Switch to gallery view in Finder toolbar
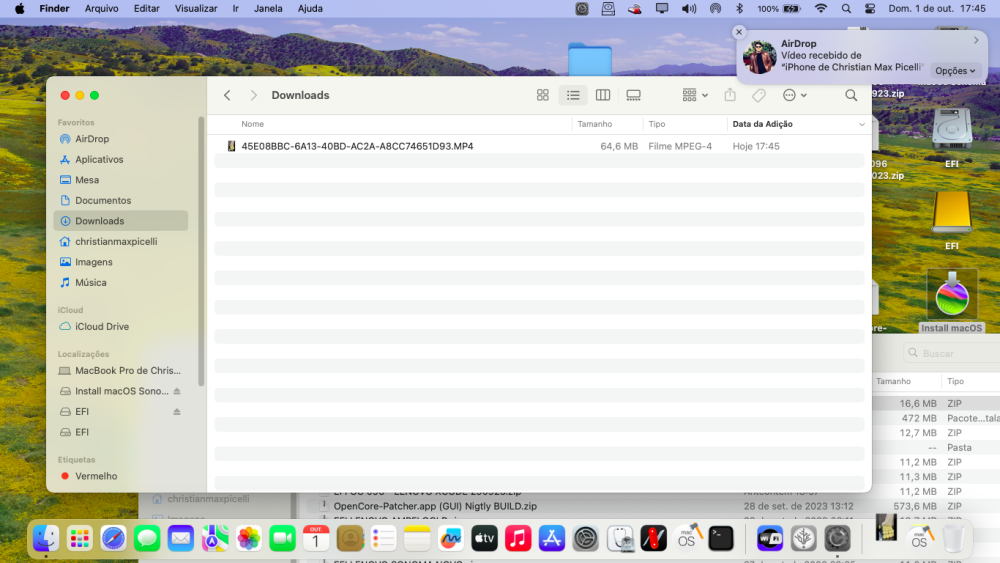This screenshot has height=563, width=1000. click(x=633, y=95)
